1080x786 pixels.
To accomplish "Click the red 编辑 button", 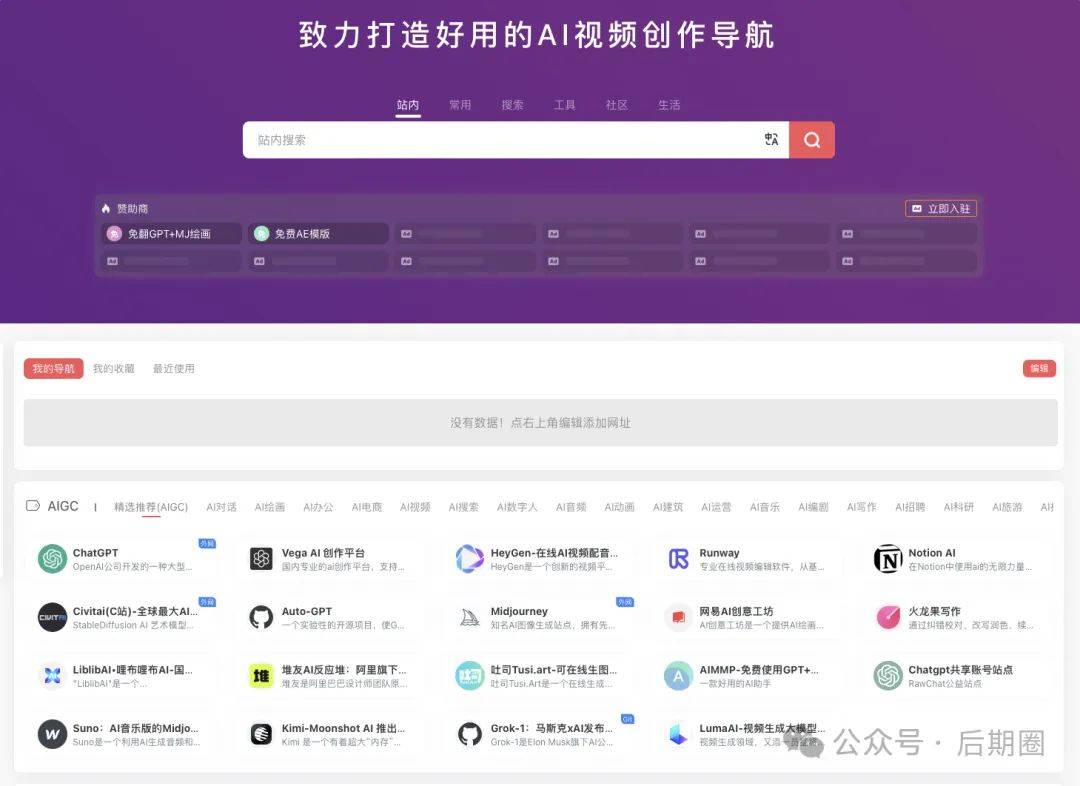I will (1039, 369).
